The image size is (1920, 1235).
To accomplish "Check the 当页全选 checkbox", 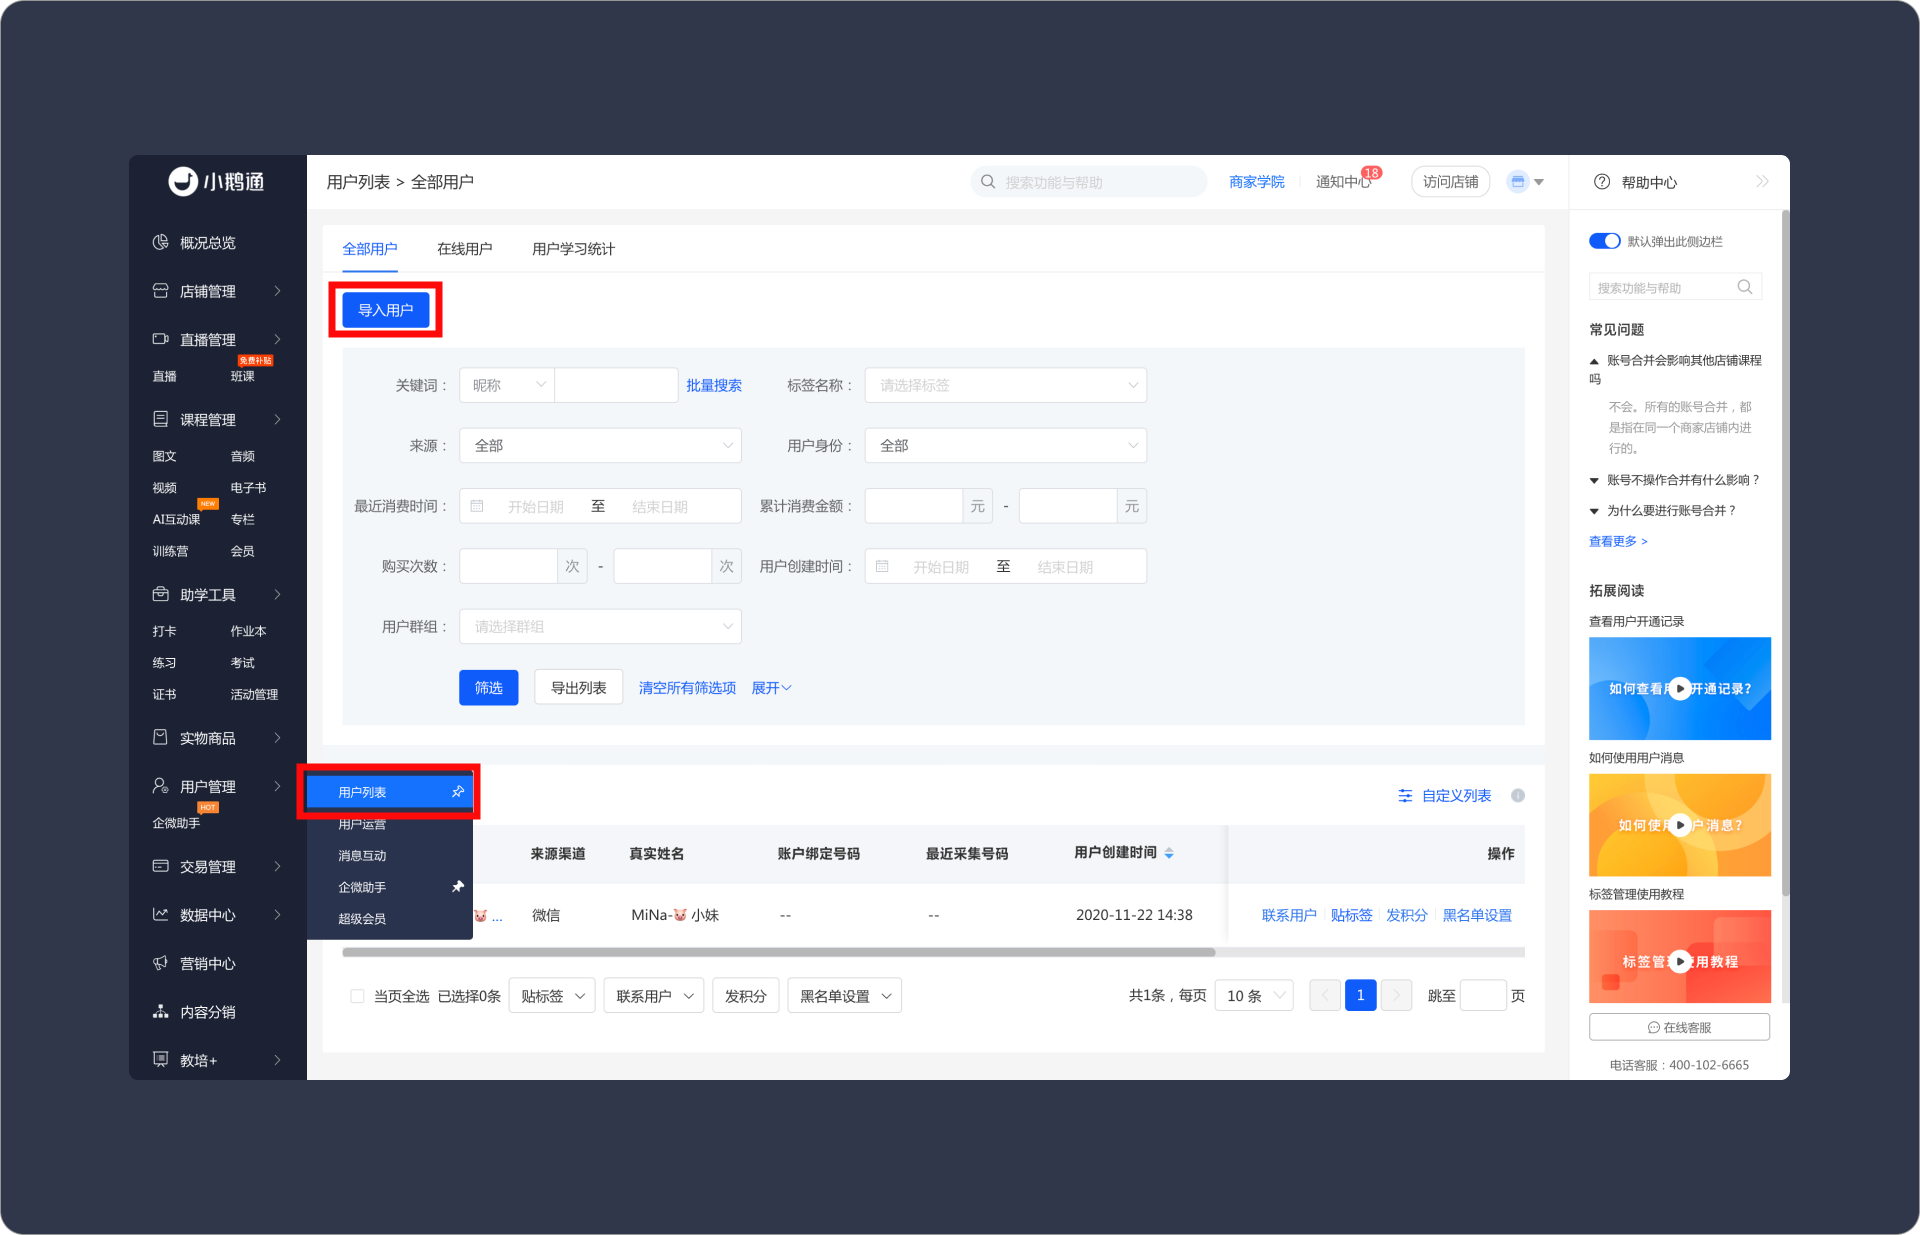I will tap(357, 996).
